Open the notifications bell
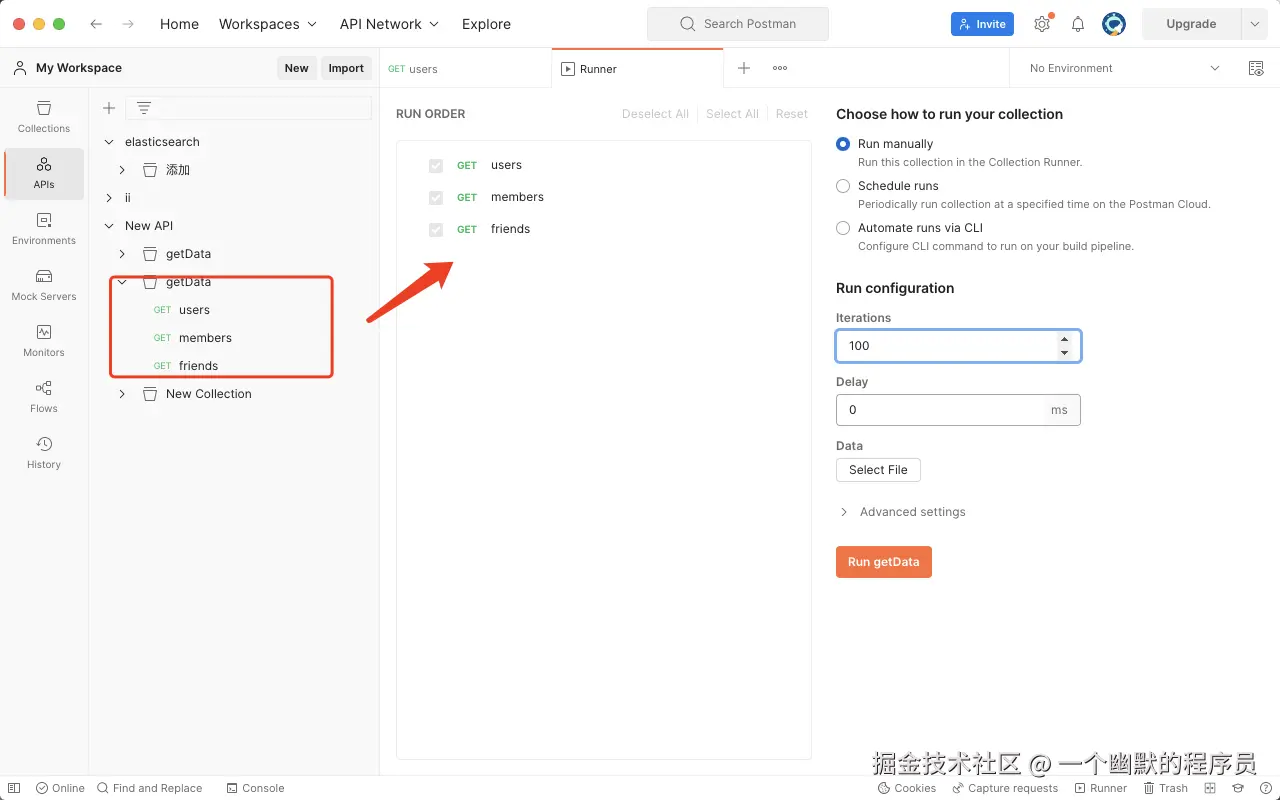Image resolution: width=1280 pixels, height=800 pixels. [x=1078, y=24]
